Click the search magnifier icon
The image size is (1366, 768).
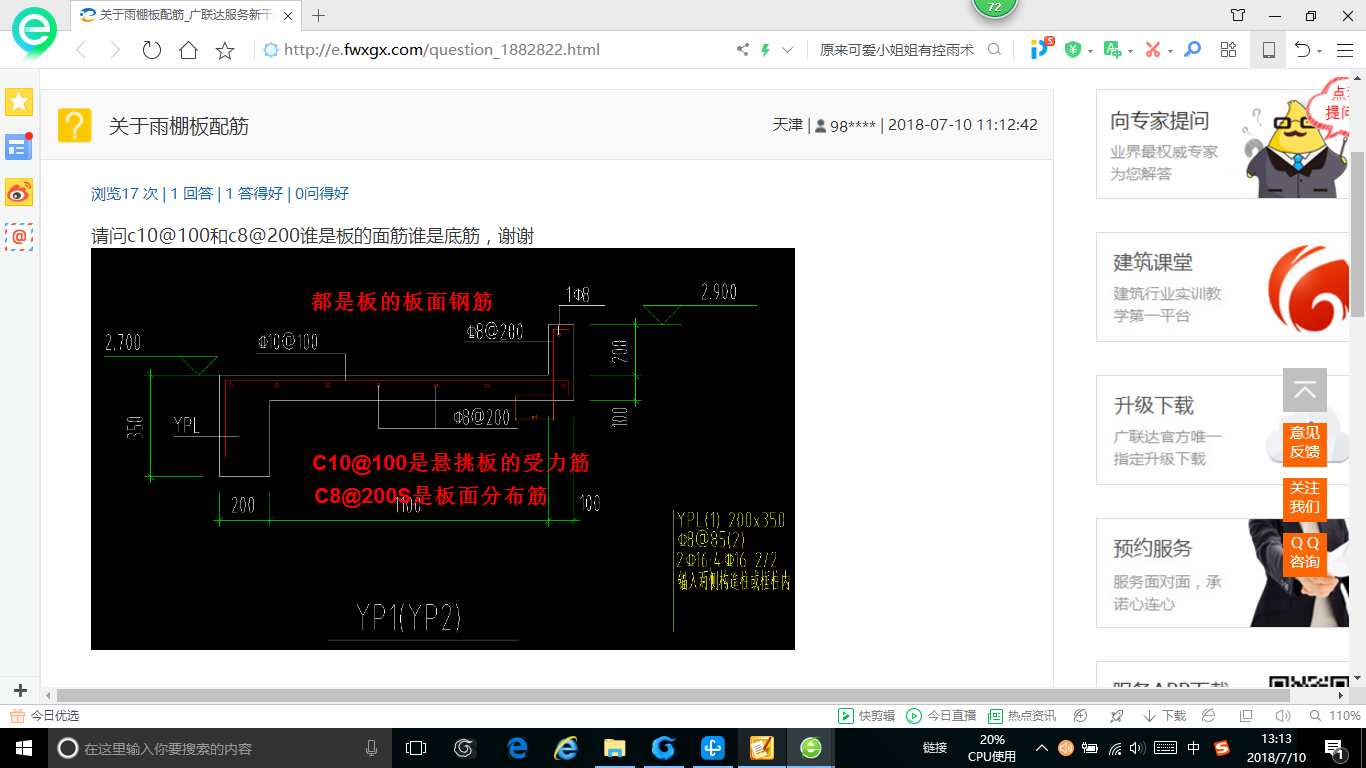coord(994,49)
